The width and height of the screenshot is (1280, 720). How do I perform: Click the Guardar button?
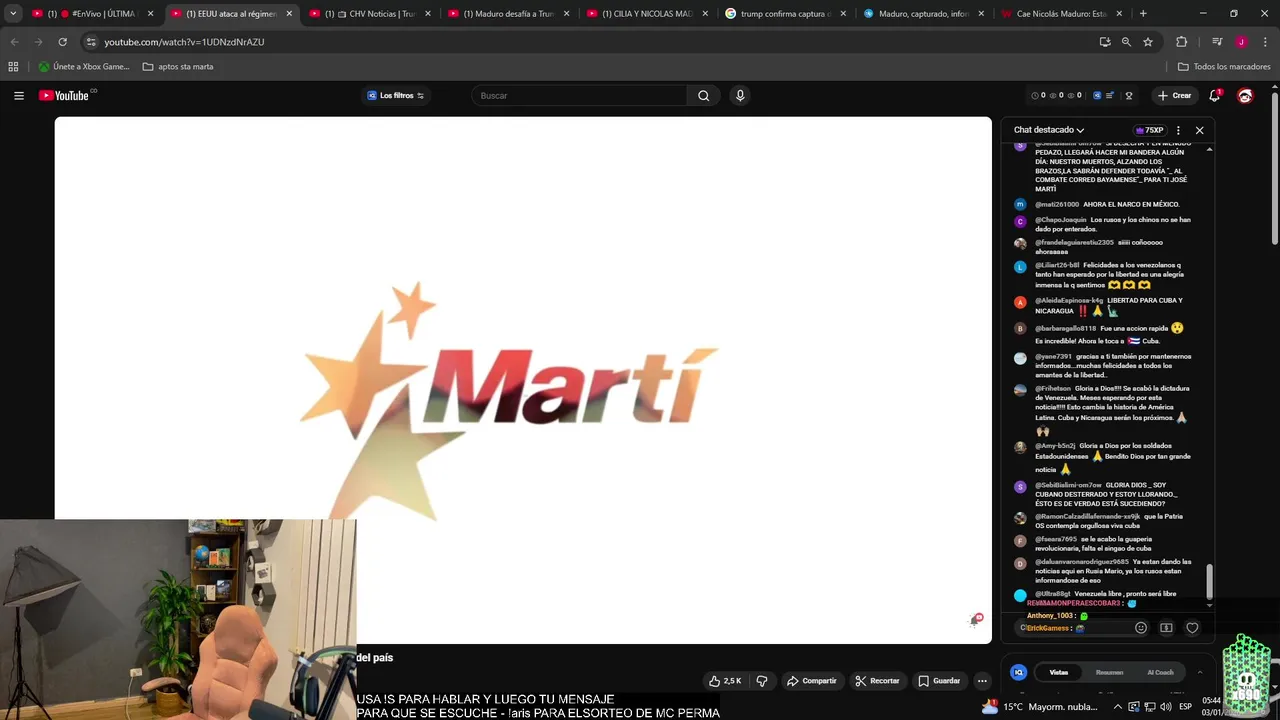coord(939,681)
